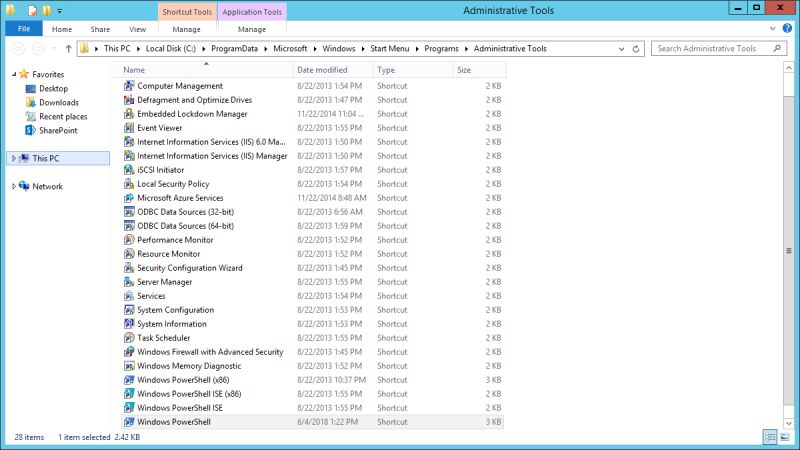Click the ODBC Data Sources (64-bit) icon
Image resolution: width=800 pixels, height=450 pixels.
point(129,226)
